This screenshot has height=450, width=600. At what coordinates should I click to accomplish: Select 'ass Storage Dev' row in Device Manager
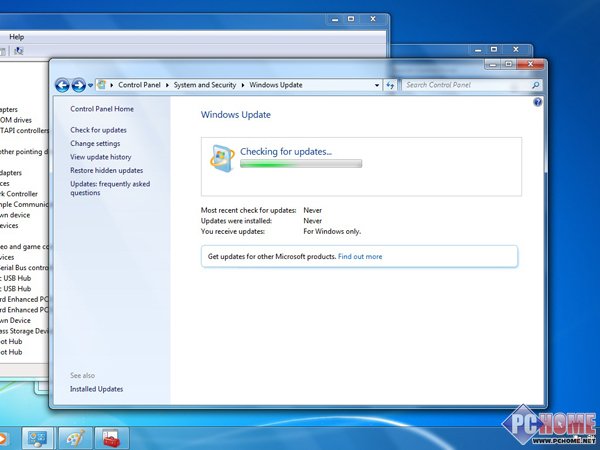24,331
